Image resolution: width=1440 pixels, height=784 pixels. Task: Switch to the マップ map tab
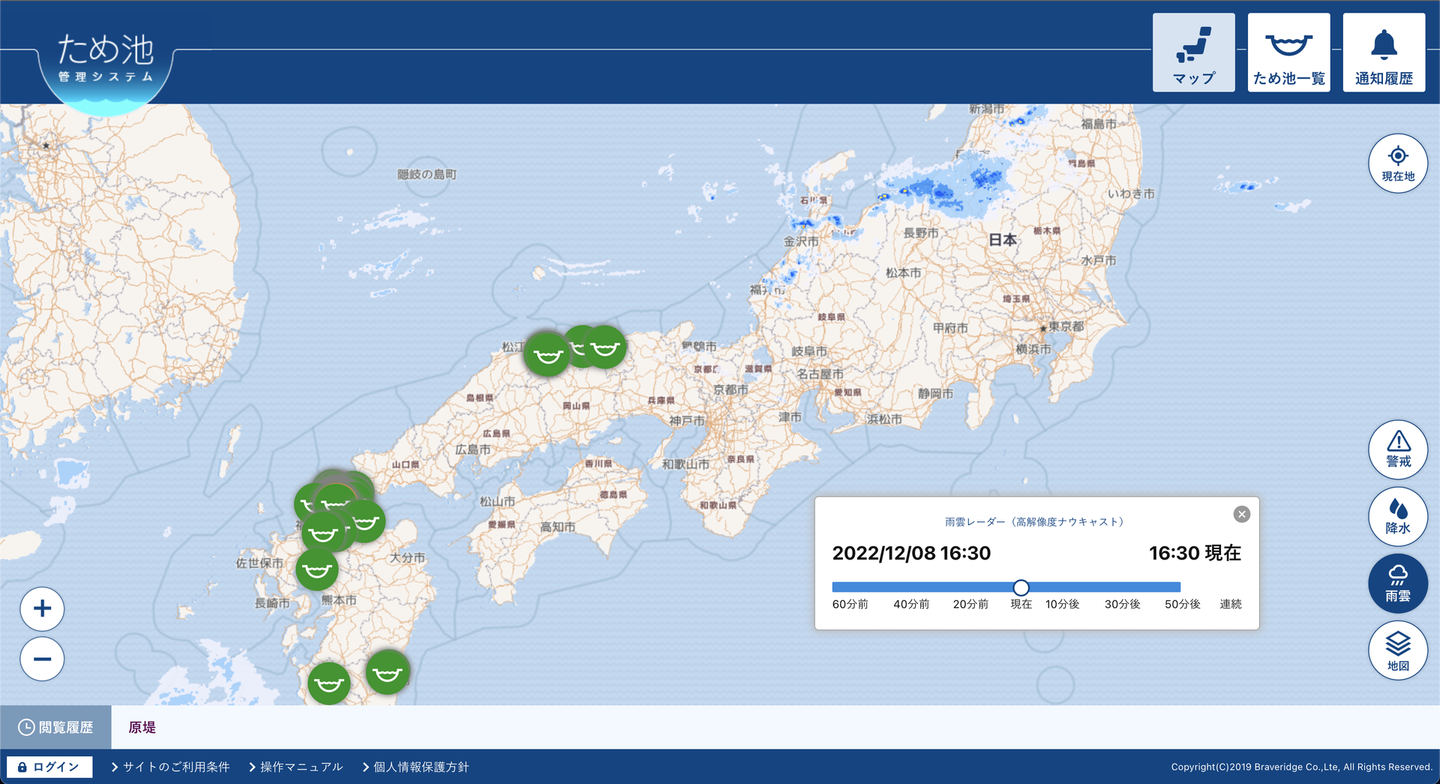click(1193, 53)
